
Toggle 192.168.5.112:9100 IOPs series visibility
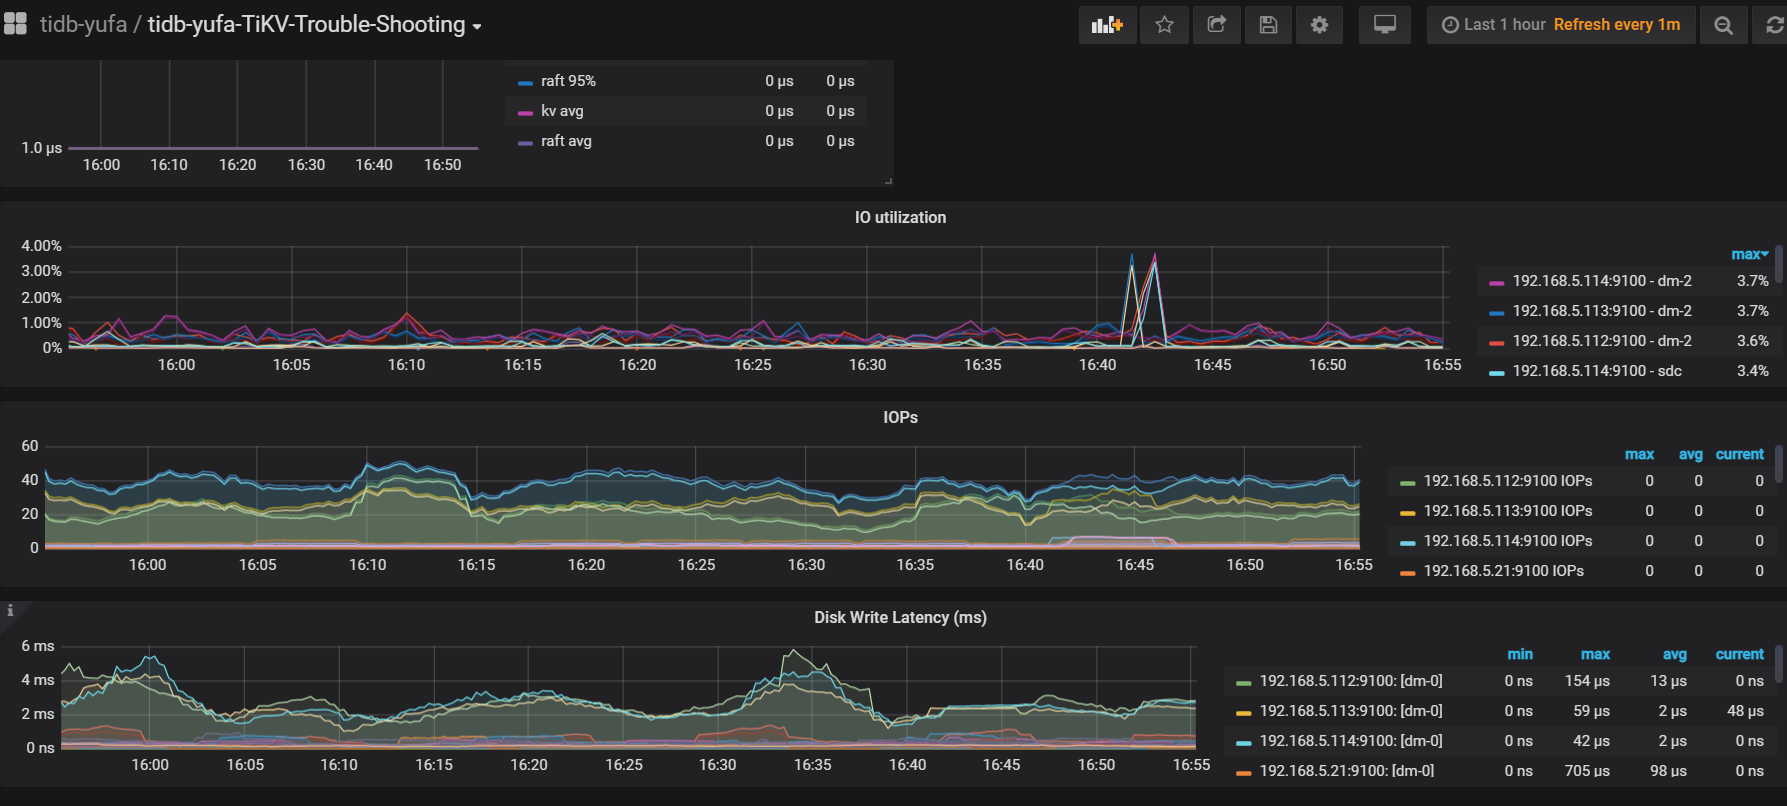coord(1507,481)
